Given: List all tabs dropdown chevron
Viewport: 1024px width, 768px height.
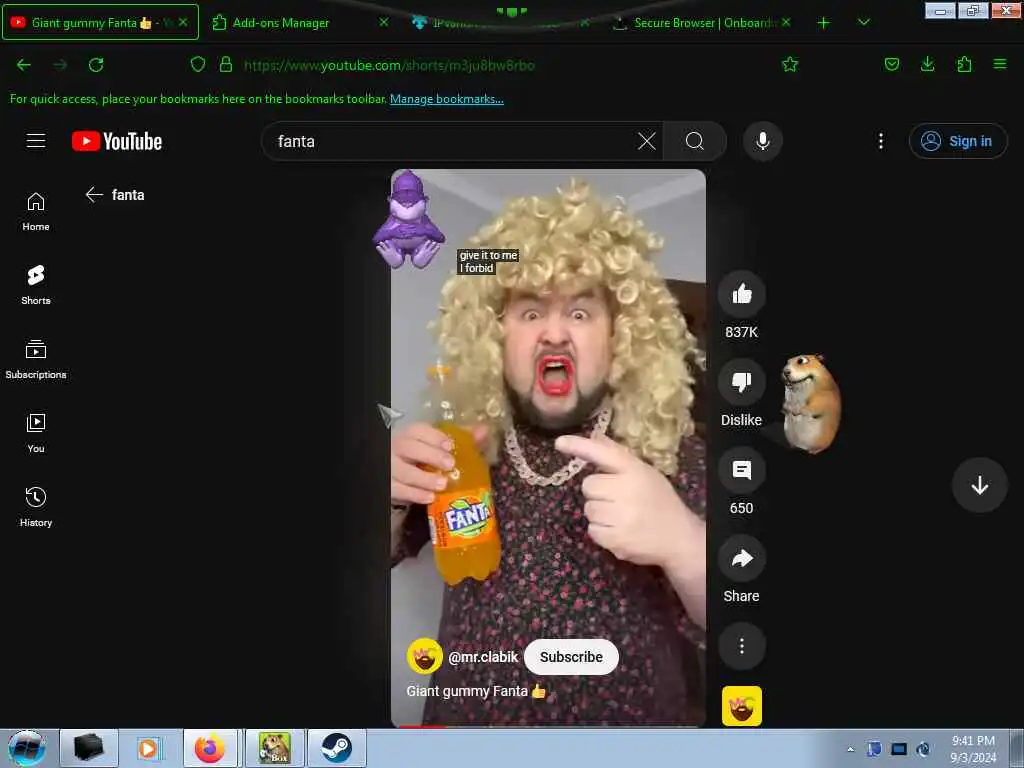Looking at the screenshot, I should tap(863, 22).
